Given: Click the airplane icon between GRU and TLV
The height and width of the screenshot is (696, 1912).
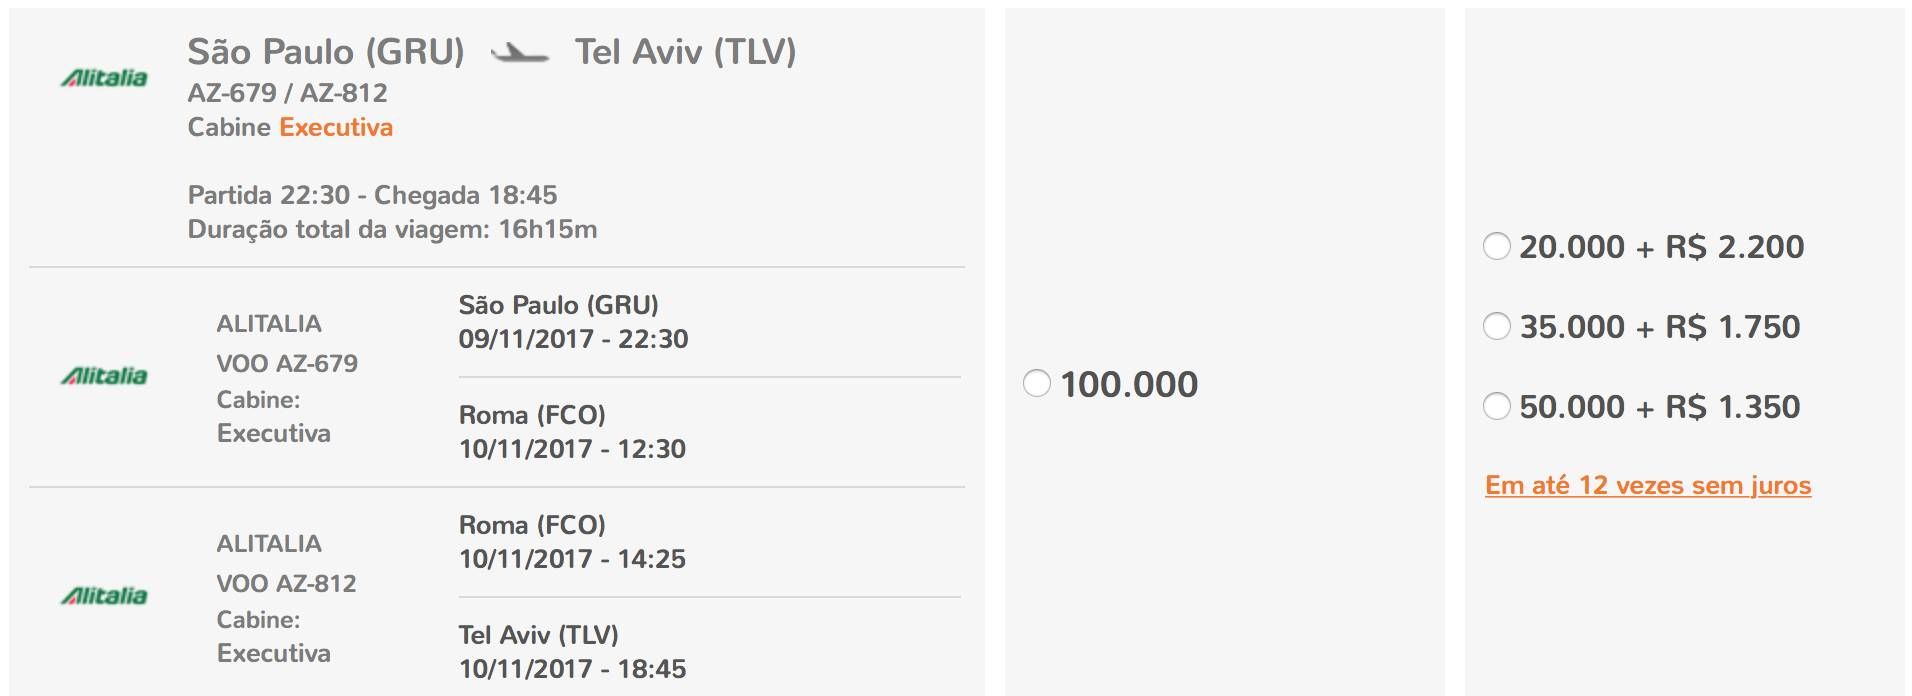Looking at the screenshot, I should point(519,53).
